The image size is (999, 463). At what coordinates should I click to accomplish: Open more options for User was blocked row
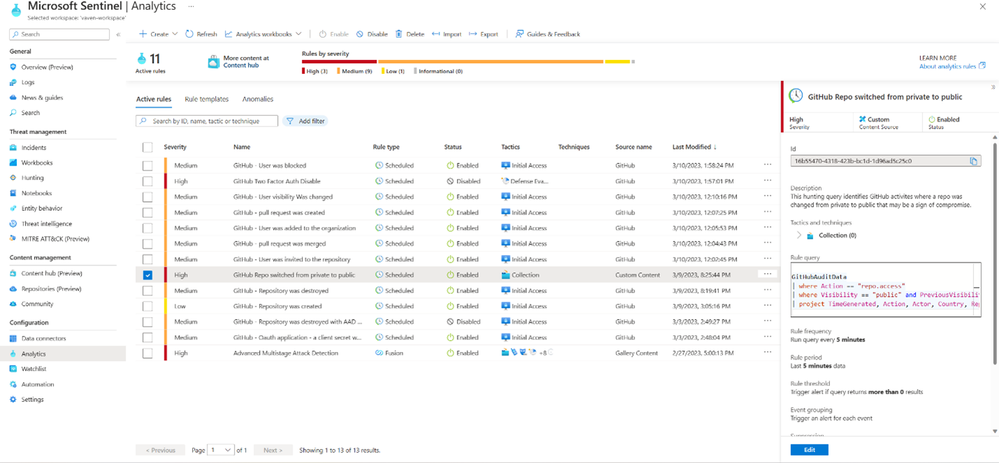pyautogui.click(x=767, y=166)
